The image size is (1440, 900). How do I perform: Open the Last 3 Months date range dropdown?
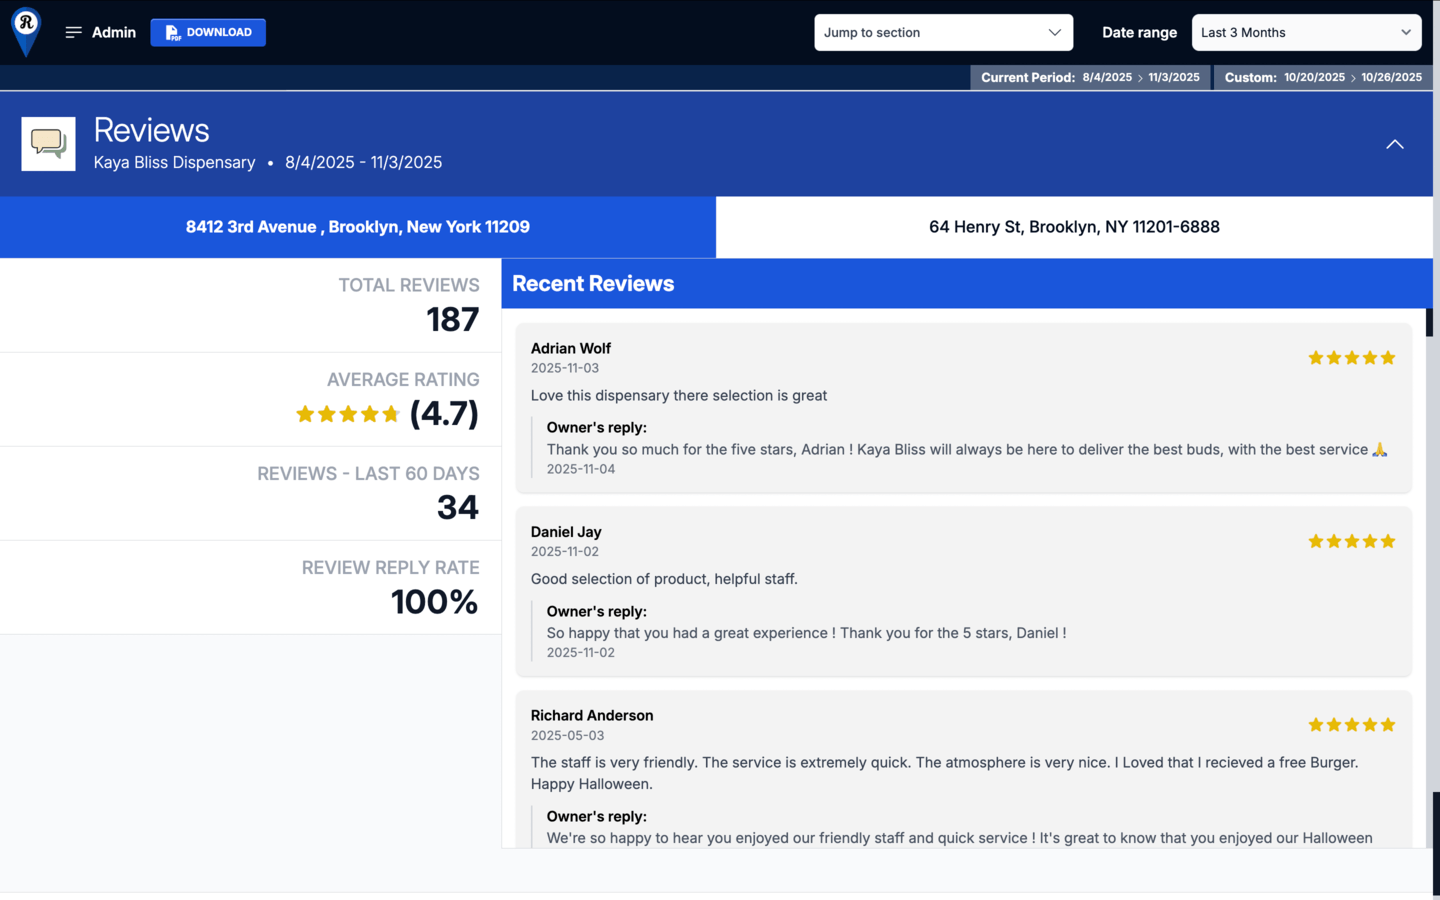click(x=1305, y=33)
